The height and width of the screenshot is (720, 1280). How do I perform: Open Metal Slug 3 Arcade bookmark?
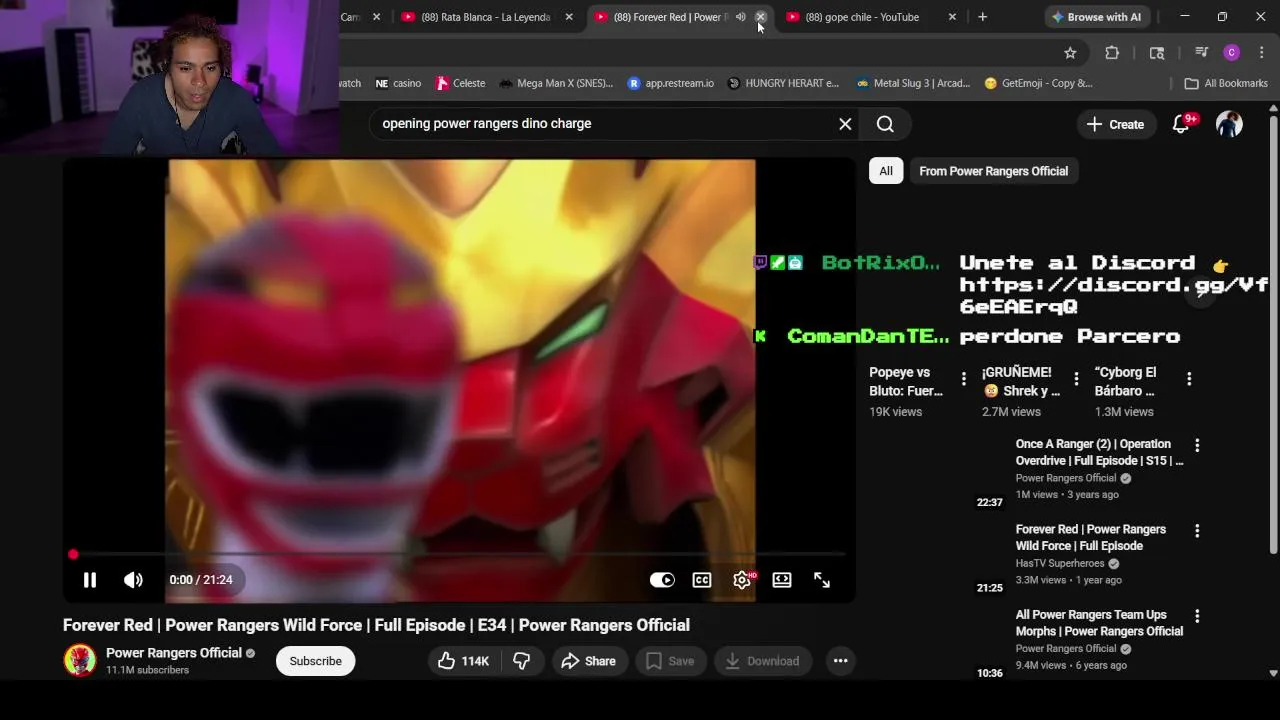click(x=912, y=83)
